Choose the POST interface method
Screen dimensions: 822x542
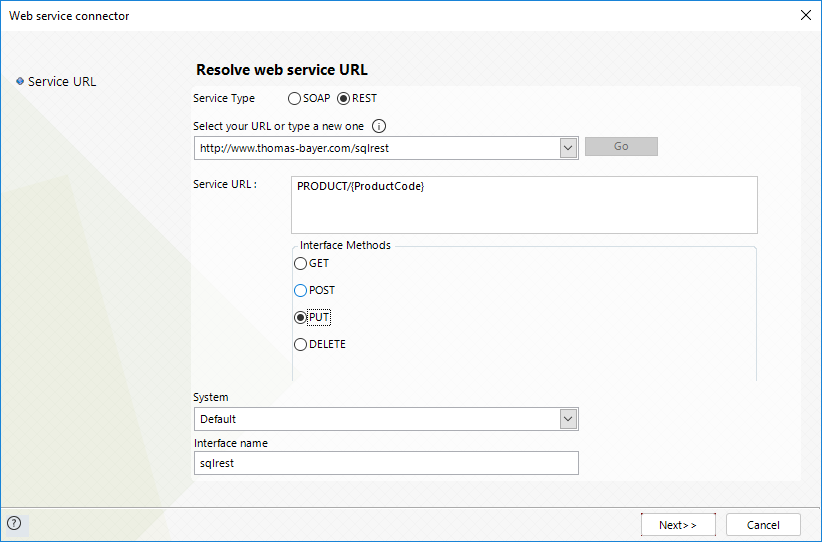point(314,290)
